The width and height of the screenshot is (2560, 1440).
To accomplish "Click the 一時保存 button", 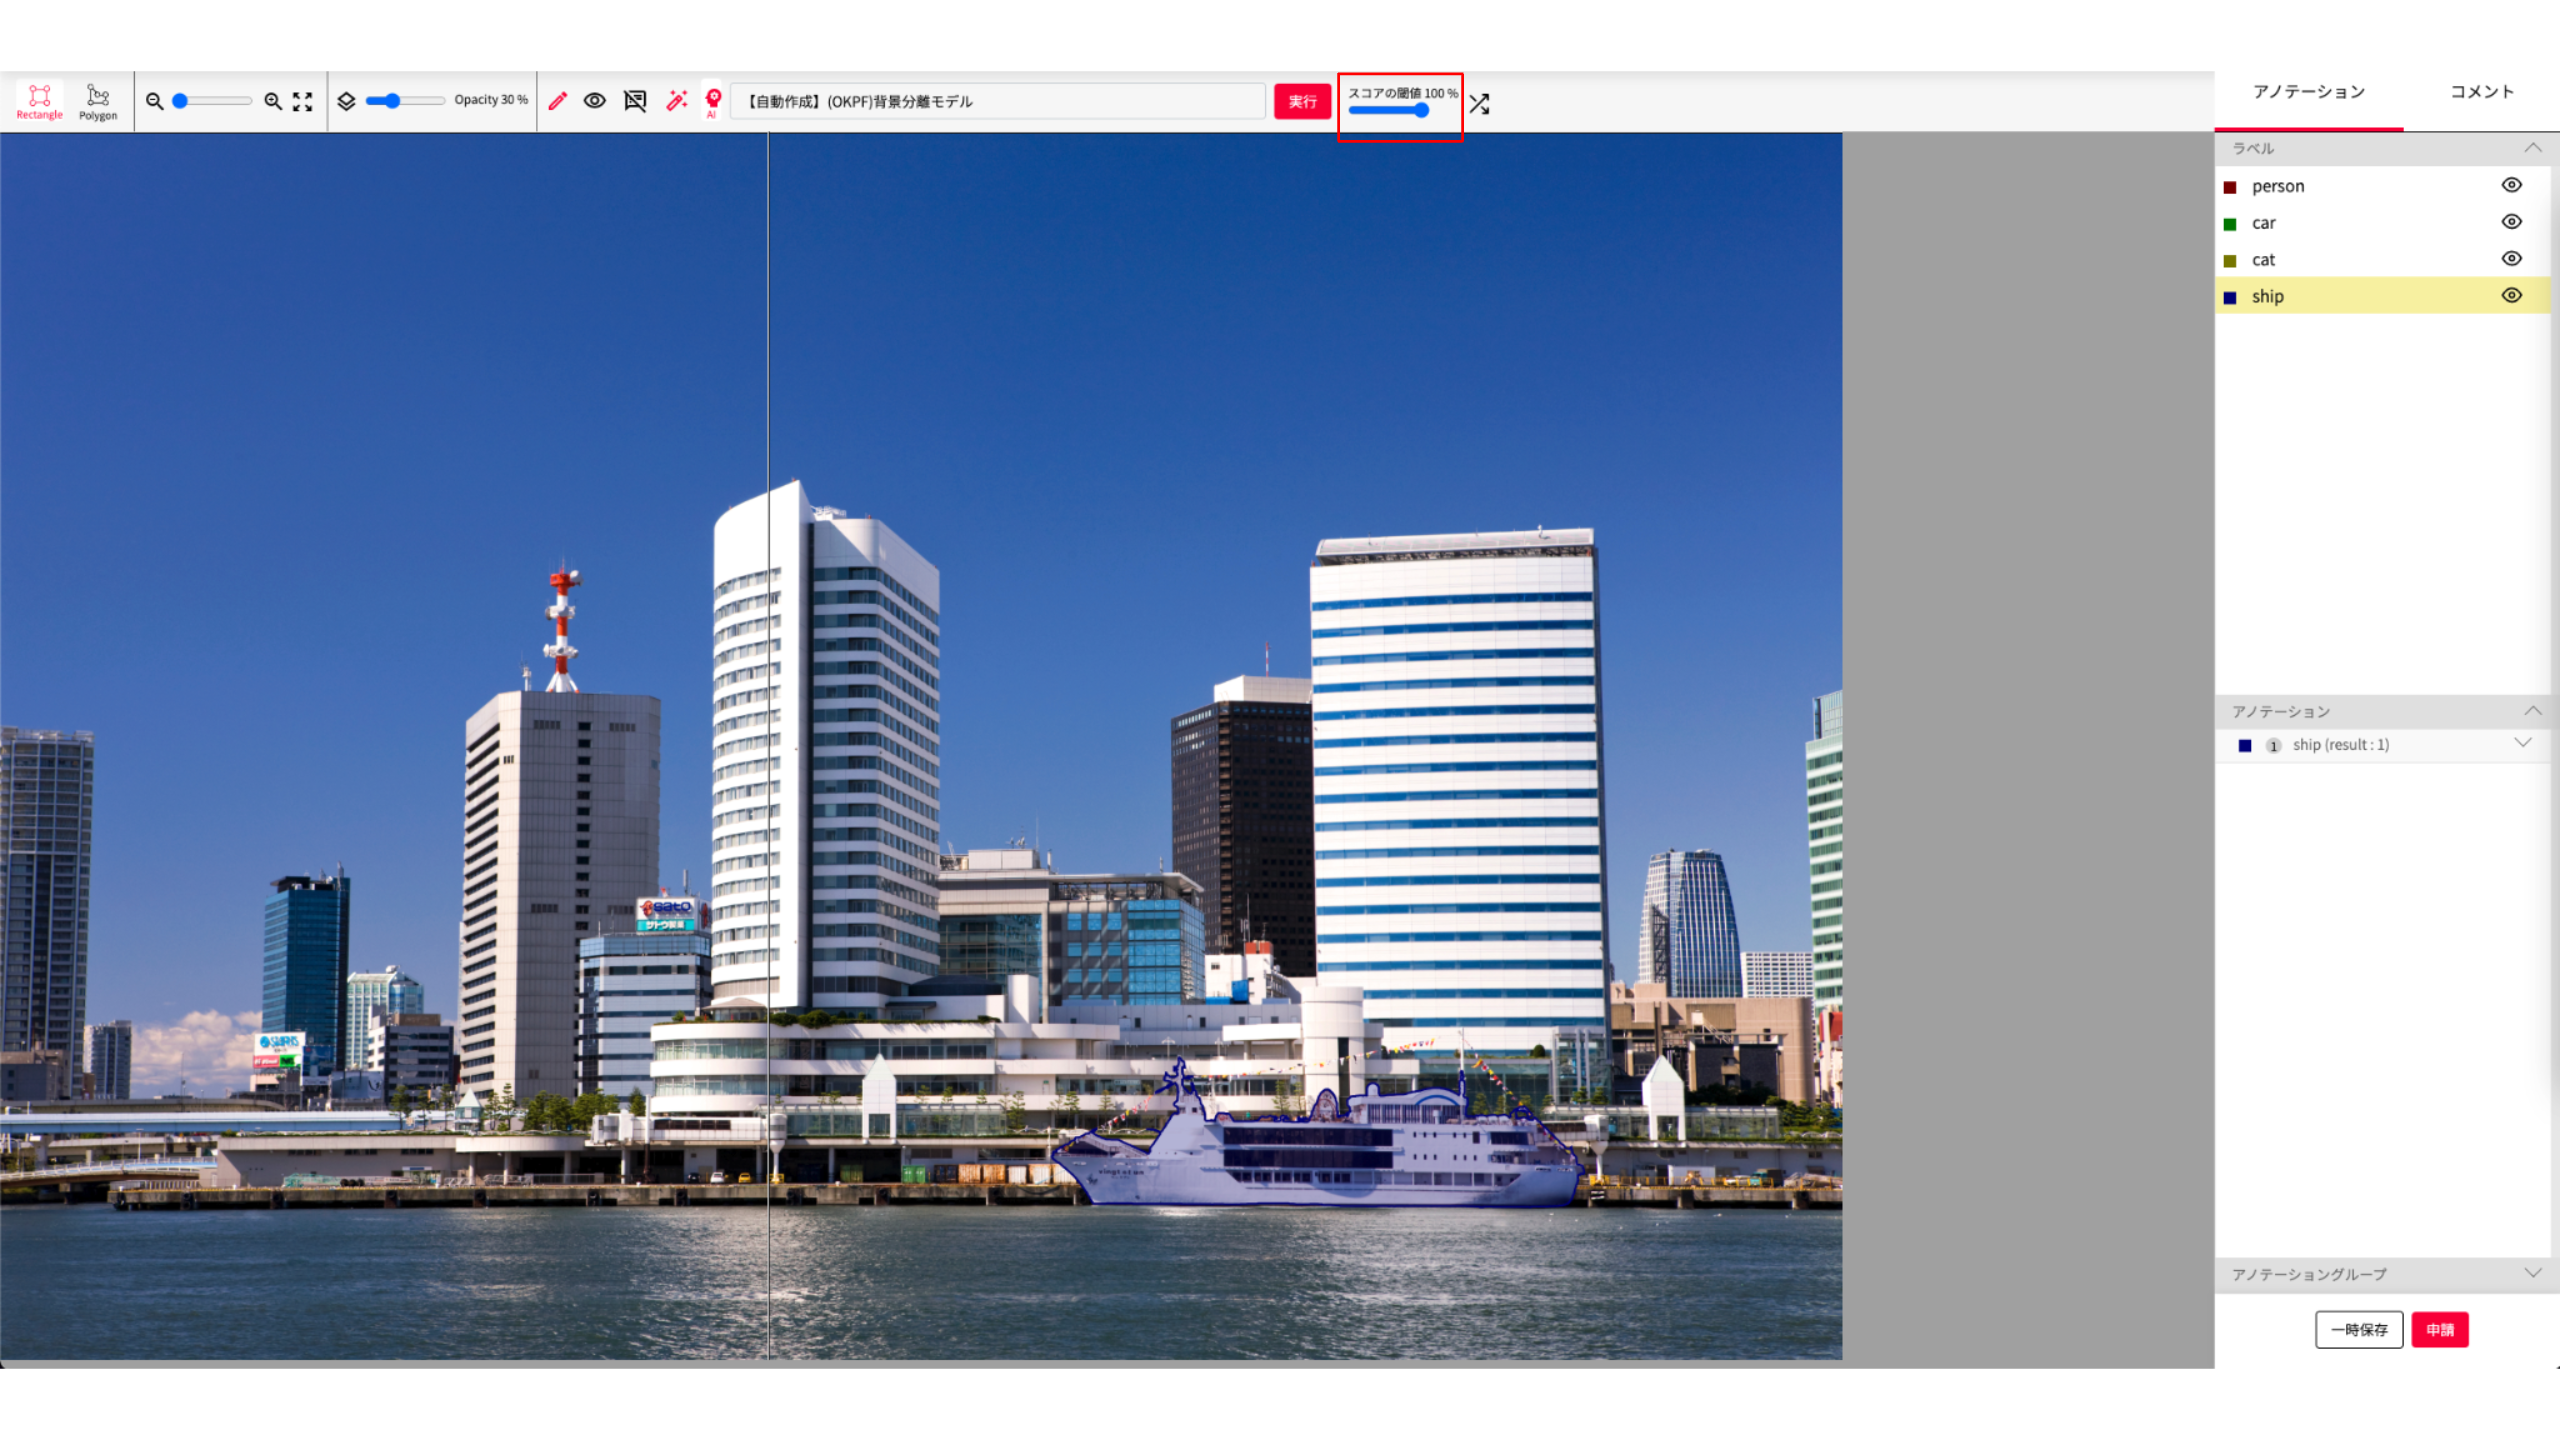I will pos(2358,1329).
